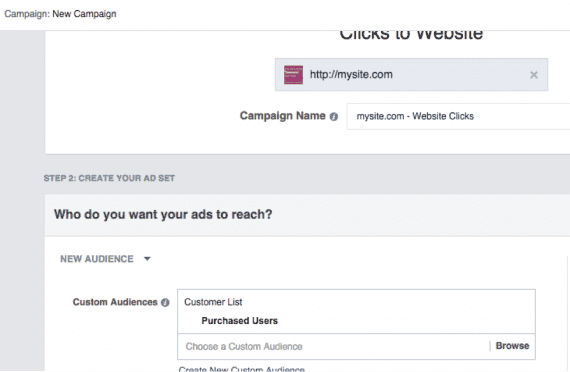This screenshot has width=570, height=372.
Task: Remove the http://mysite.com URL with X
Action: [x=534, y=75]
